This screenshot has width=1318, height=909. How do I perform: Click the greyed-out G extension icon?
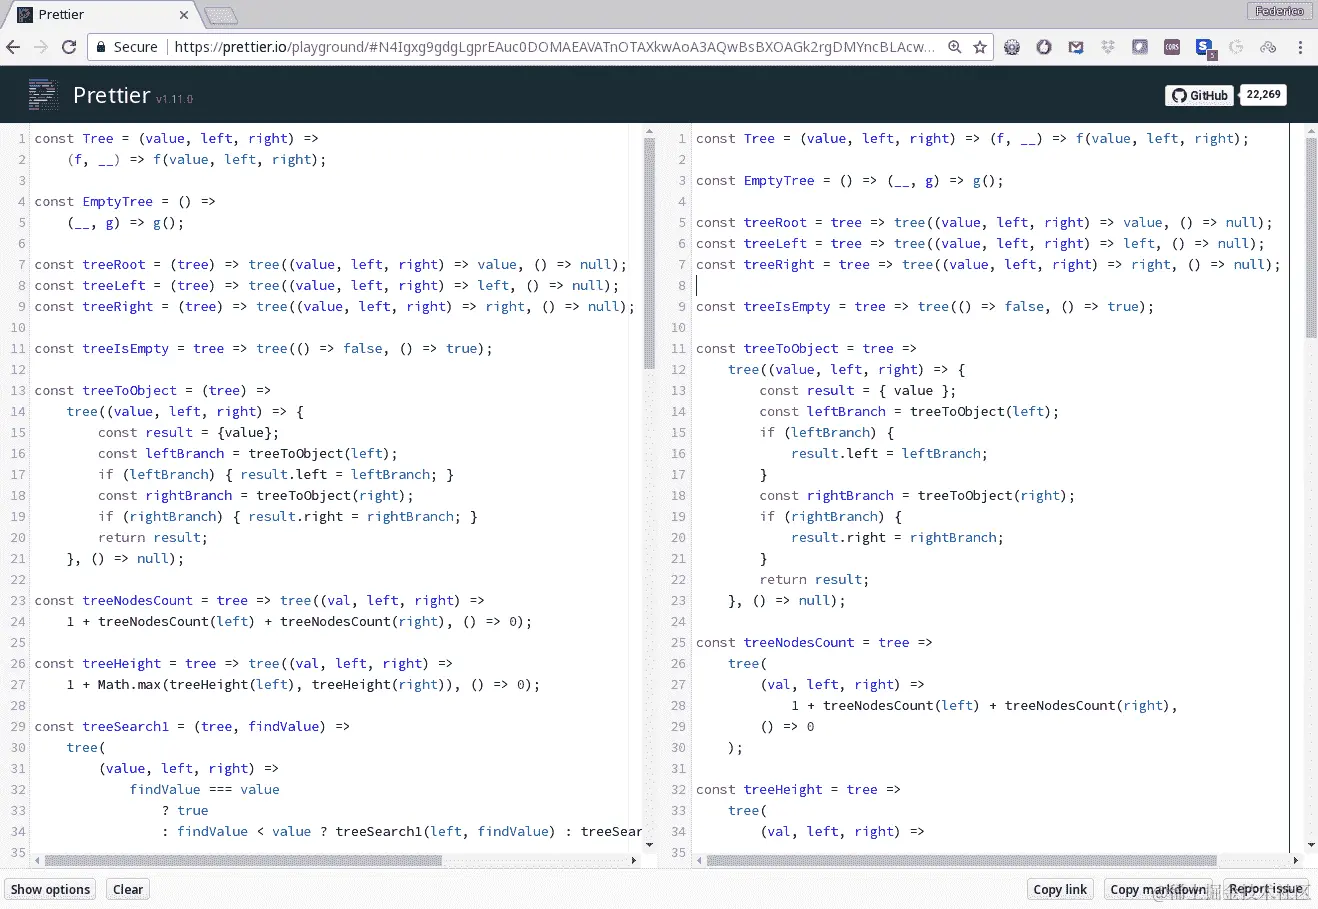click(x=1236, y=47)
